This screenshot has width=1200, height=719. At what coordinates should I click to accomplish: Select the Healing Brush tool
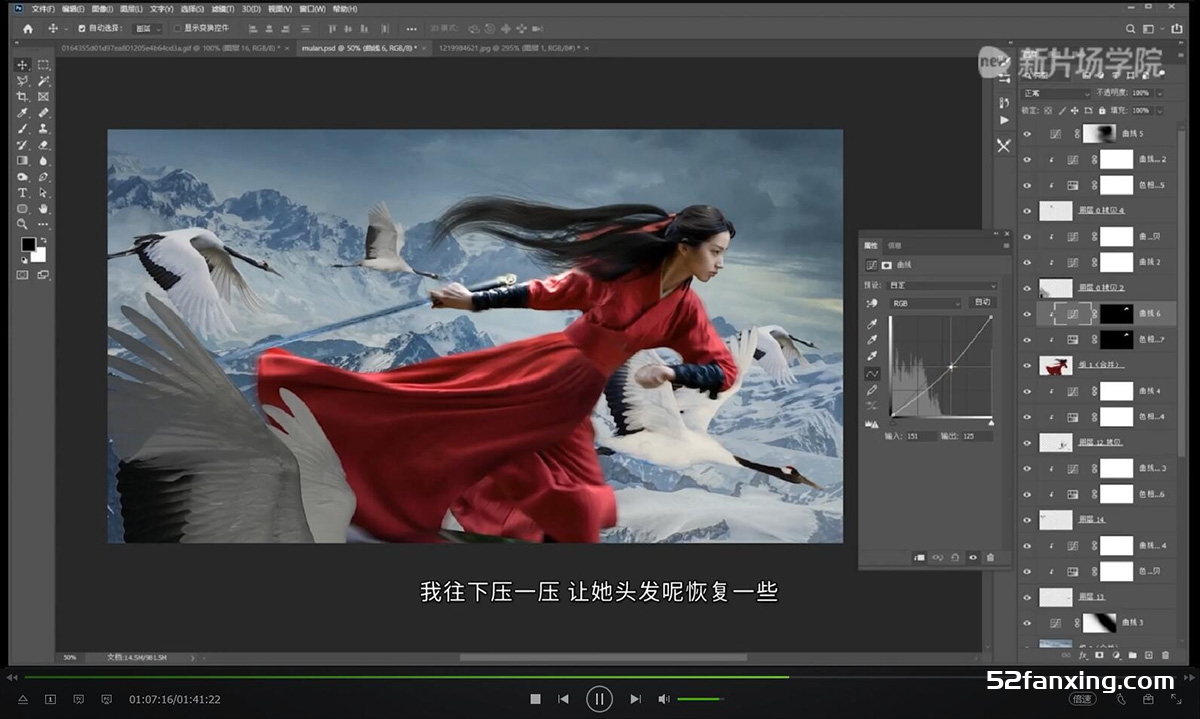(x=43, y=113)
